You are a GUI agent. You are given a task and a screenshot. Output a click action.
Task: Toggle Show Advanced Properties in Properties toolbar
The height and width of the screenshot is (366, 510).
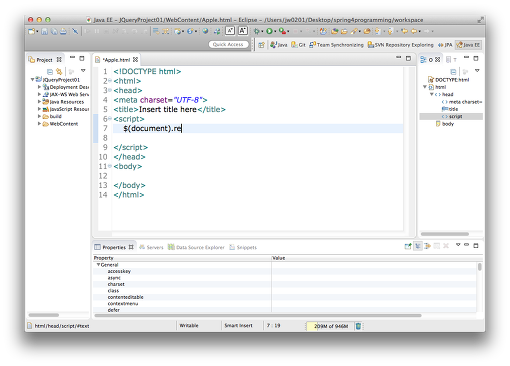click(x=427, y=246)
